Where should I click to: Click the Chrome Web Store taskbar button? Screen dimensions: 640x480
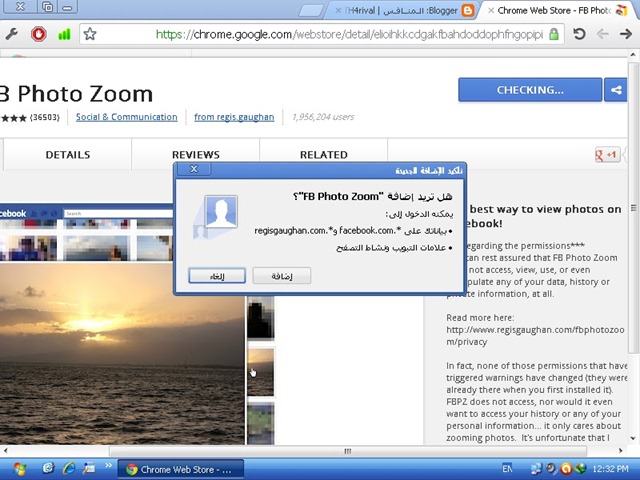pos(180,469)
